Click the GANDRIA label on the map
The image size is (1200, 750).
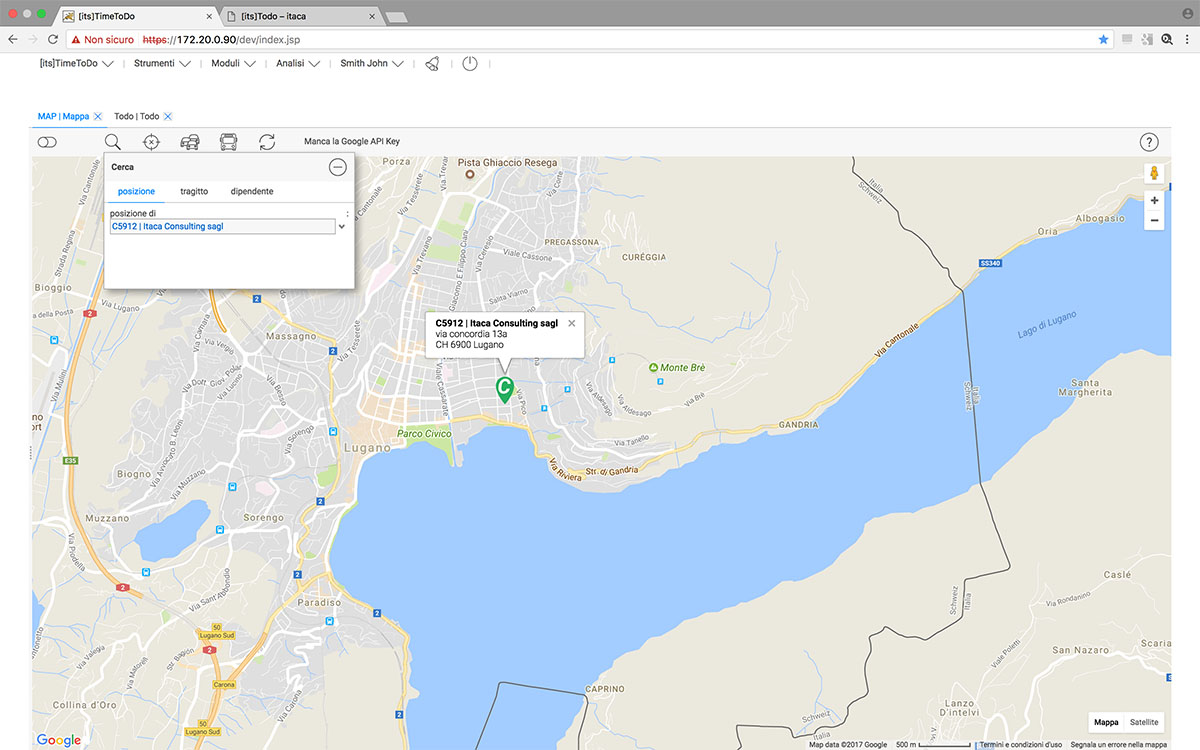click(x=797, y=425)
